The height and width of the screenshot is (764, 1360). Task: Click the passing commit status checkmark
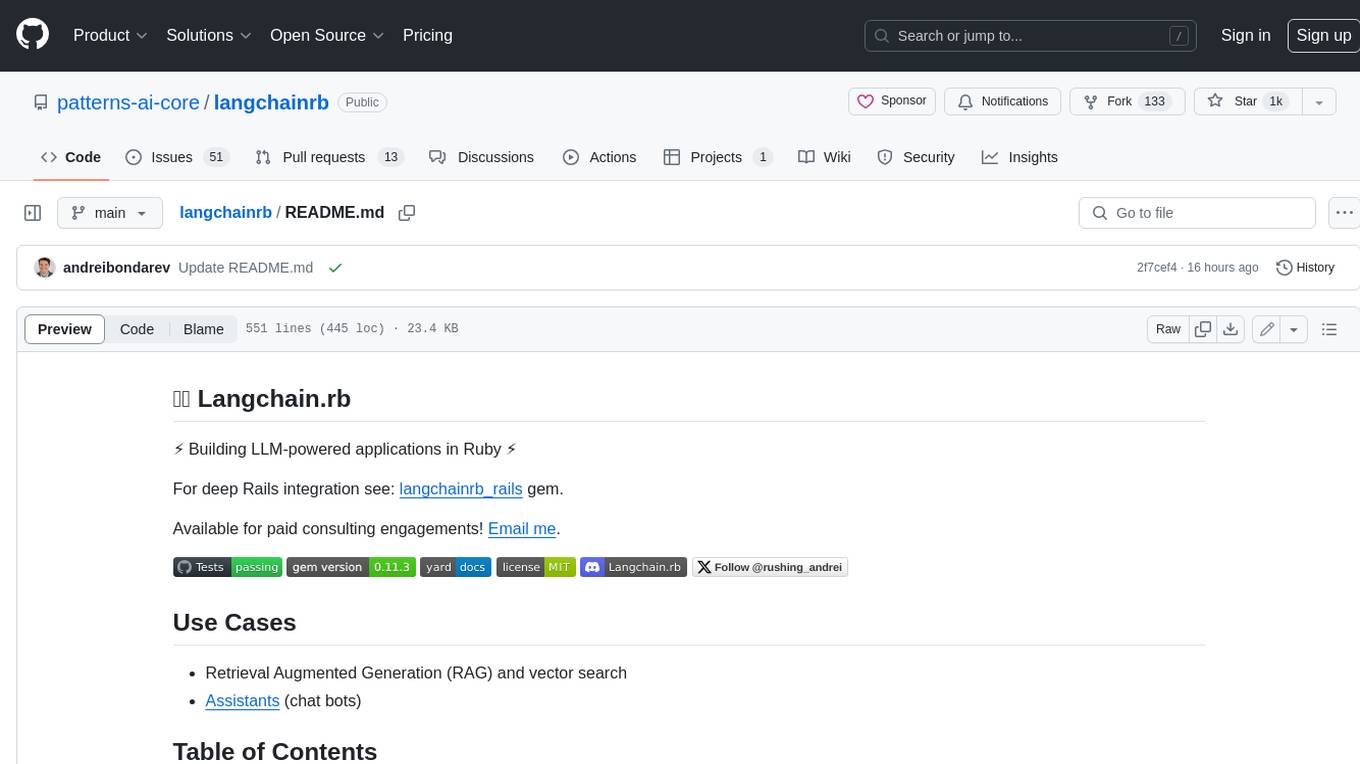pyautogui.click(x=335, y=268)
